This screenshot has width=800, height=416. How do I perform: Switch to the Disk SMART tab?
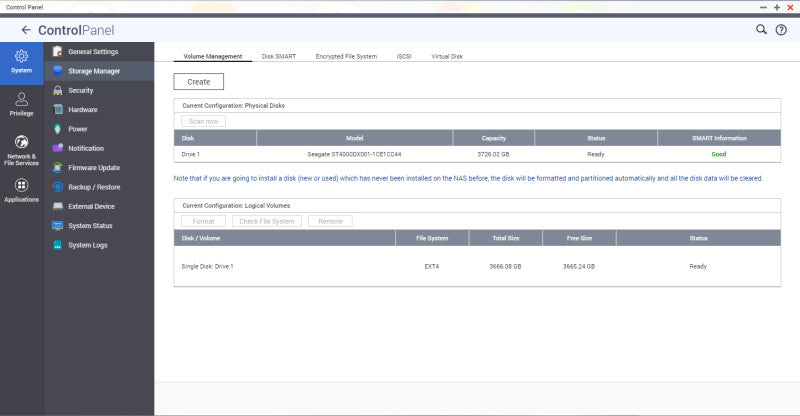pyautogui.click(x=279, y=56)
